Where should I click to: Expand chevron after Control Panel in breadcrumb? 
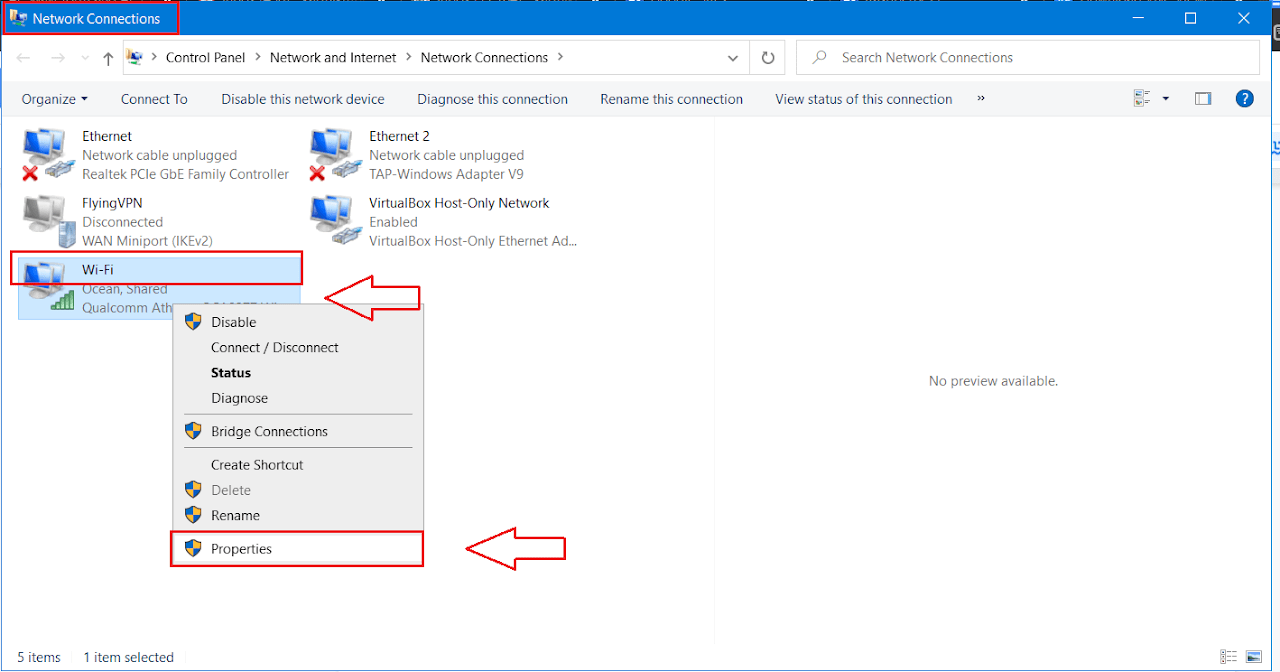click(x=257, y=58)
